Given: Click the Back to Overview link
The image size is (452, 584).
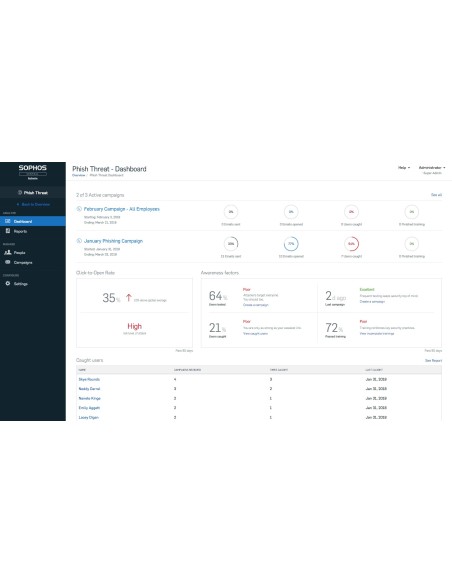Looking at the screenshot, I should (34, 204).
